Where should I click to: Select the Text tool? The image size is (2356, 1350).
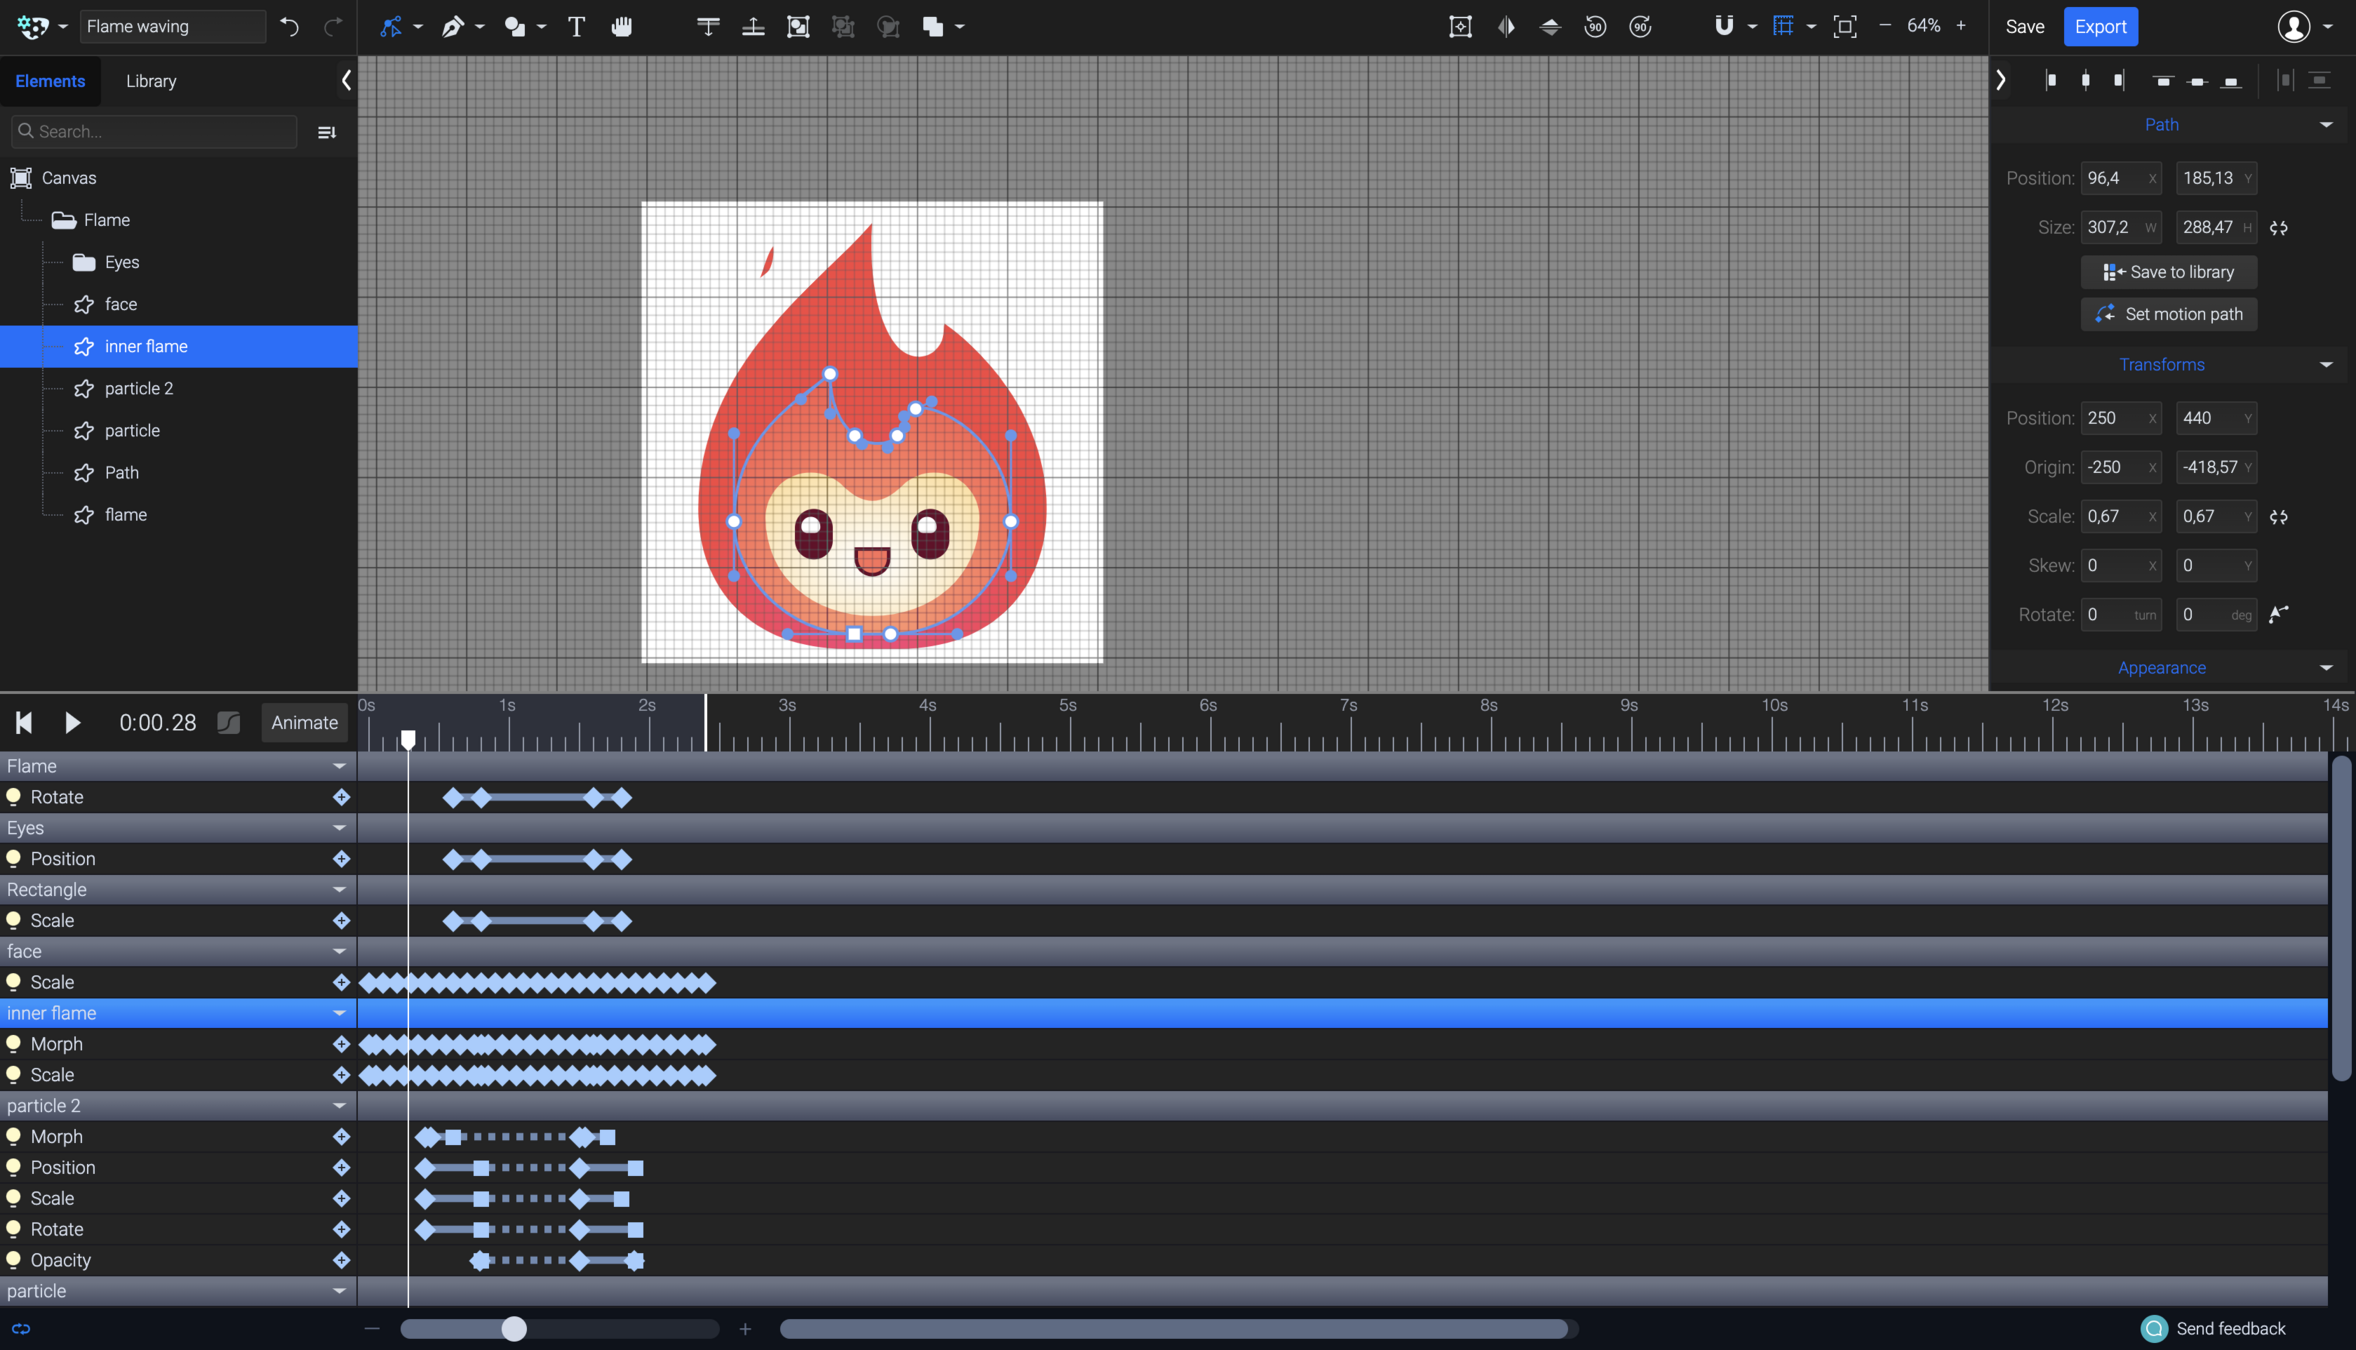pyautogui.click(x=576, y=27)
